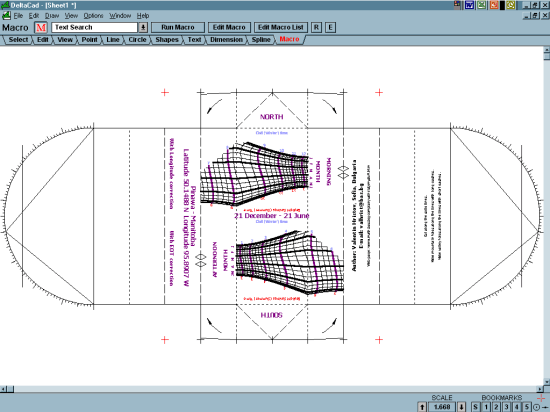Switch to the Shapes tab
The width and height of the screenshot is (550, 412).
click(x=167, y=40)
